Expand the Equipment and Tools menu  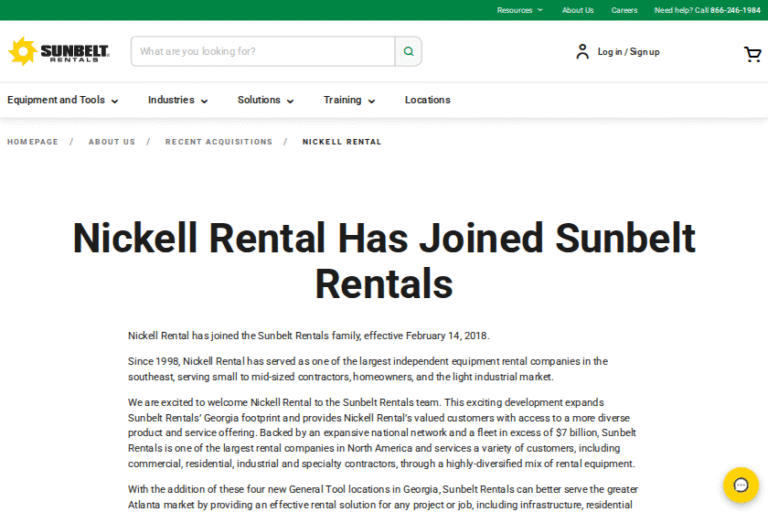[62, 100]
